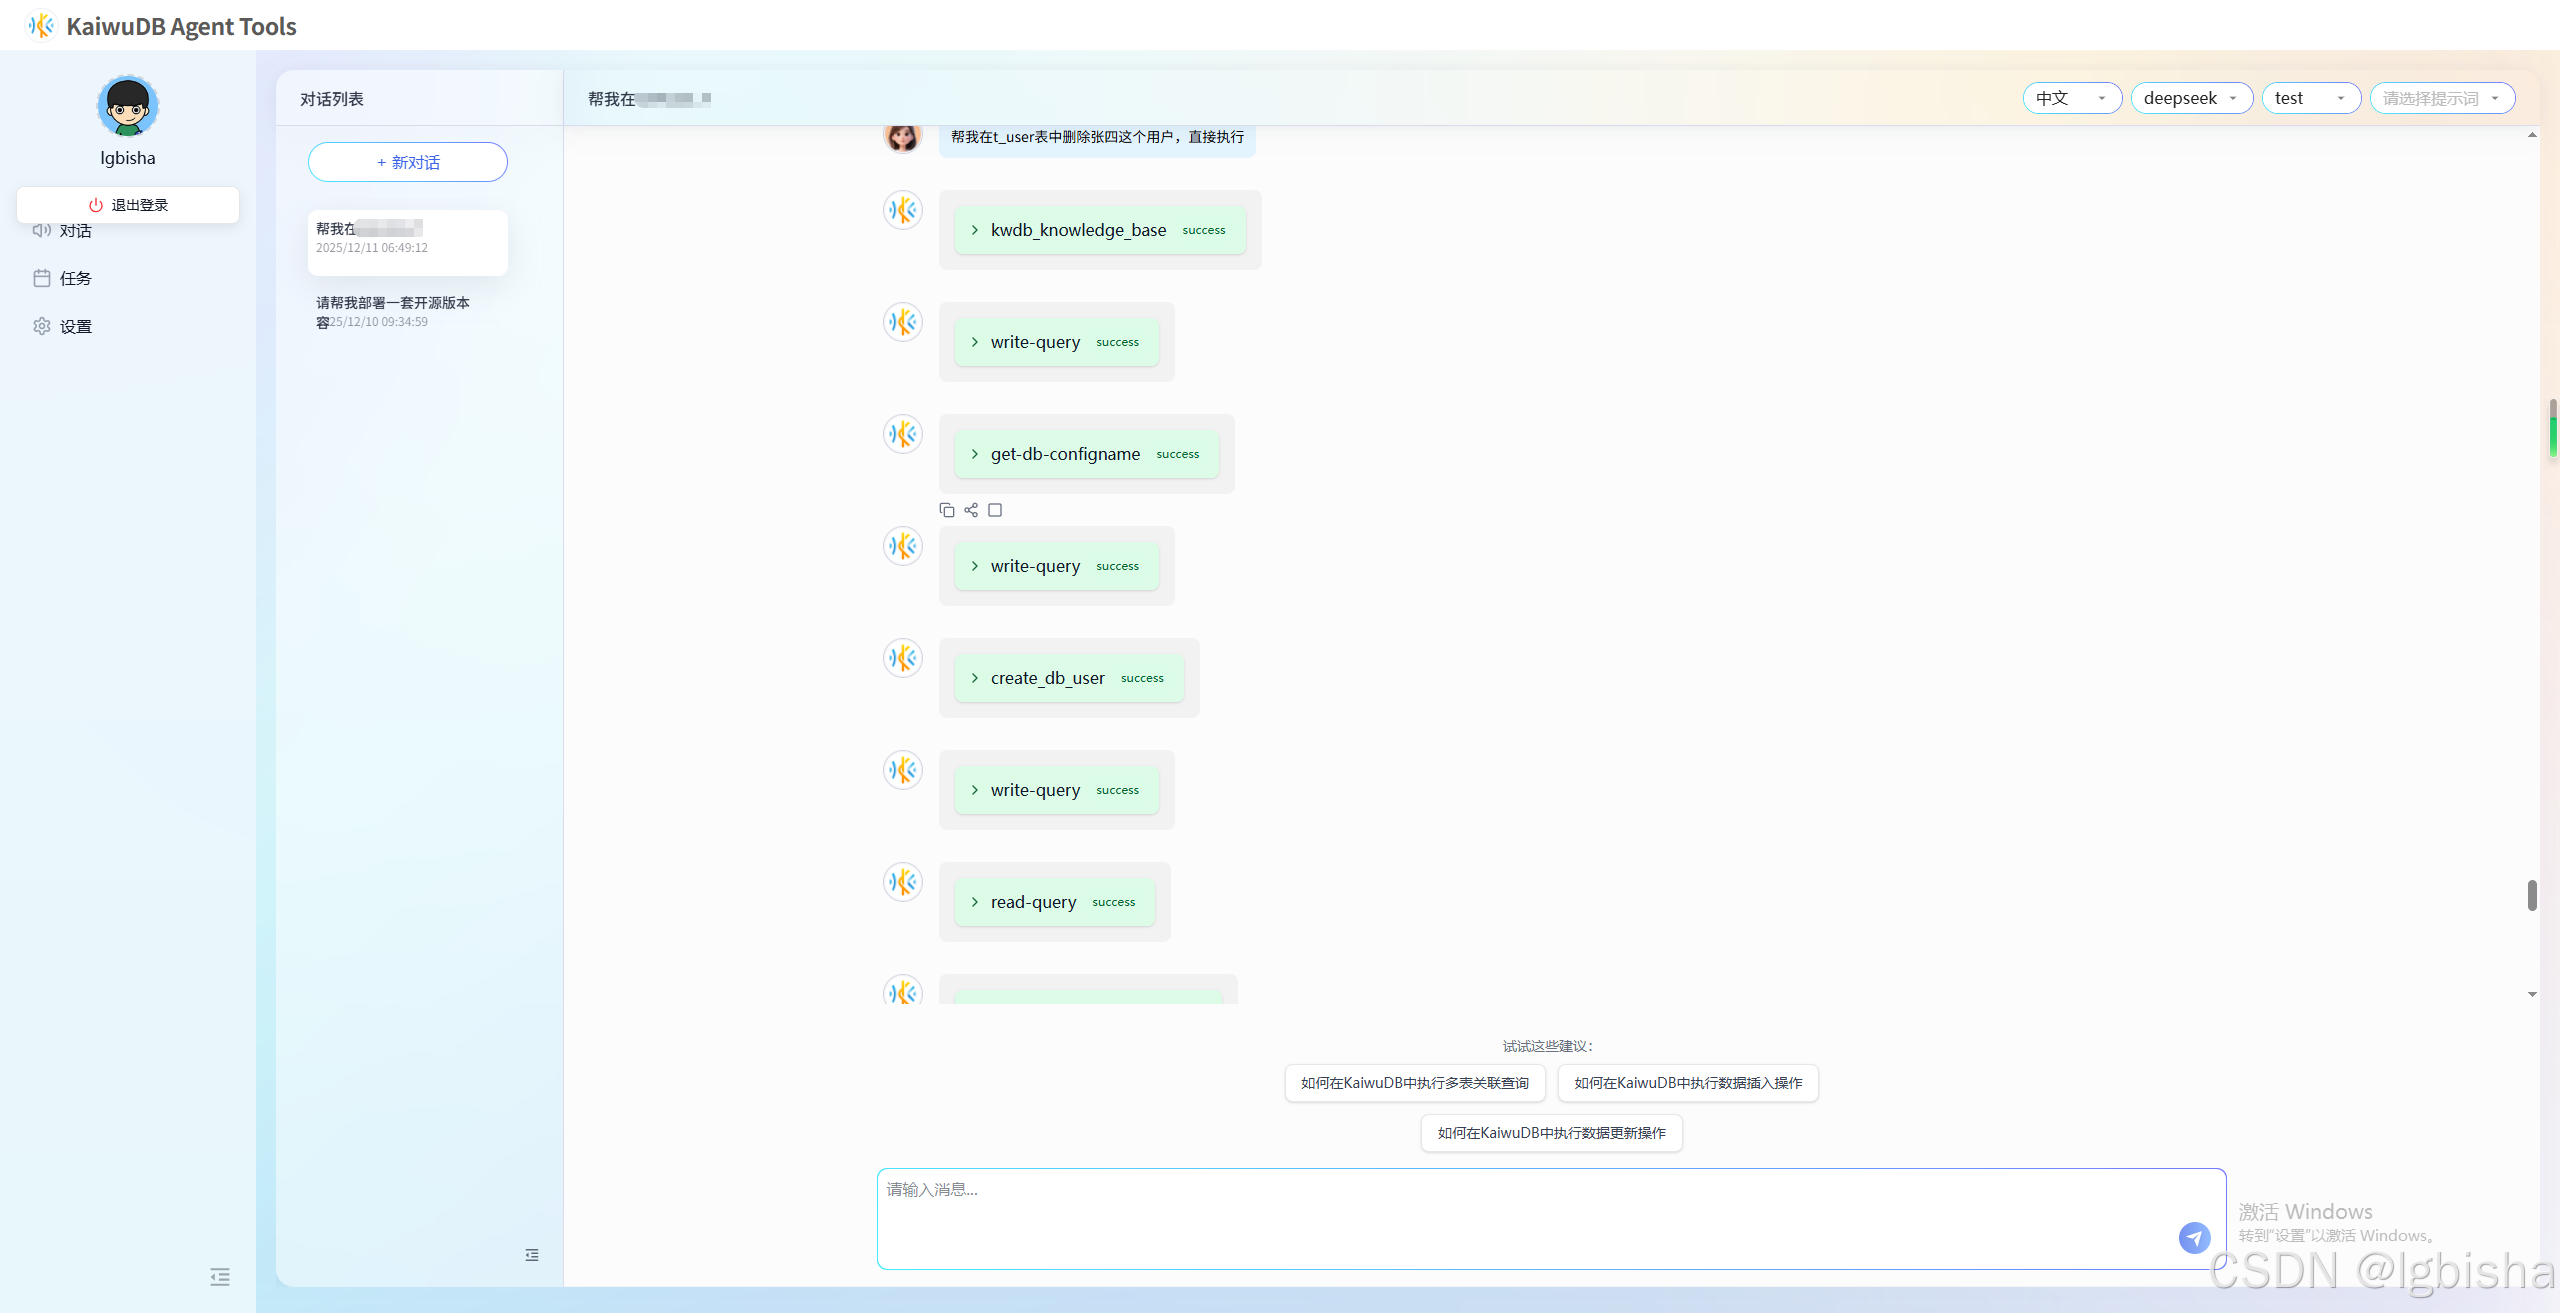2560x1313 pixels.
Task: Click the copy message icon
Action: click(946, 510)
